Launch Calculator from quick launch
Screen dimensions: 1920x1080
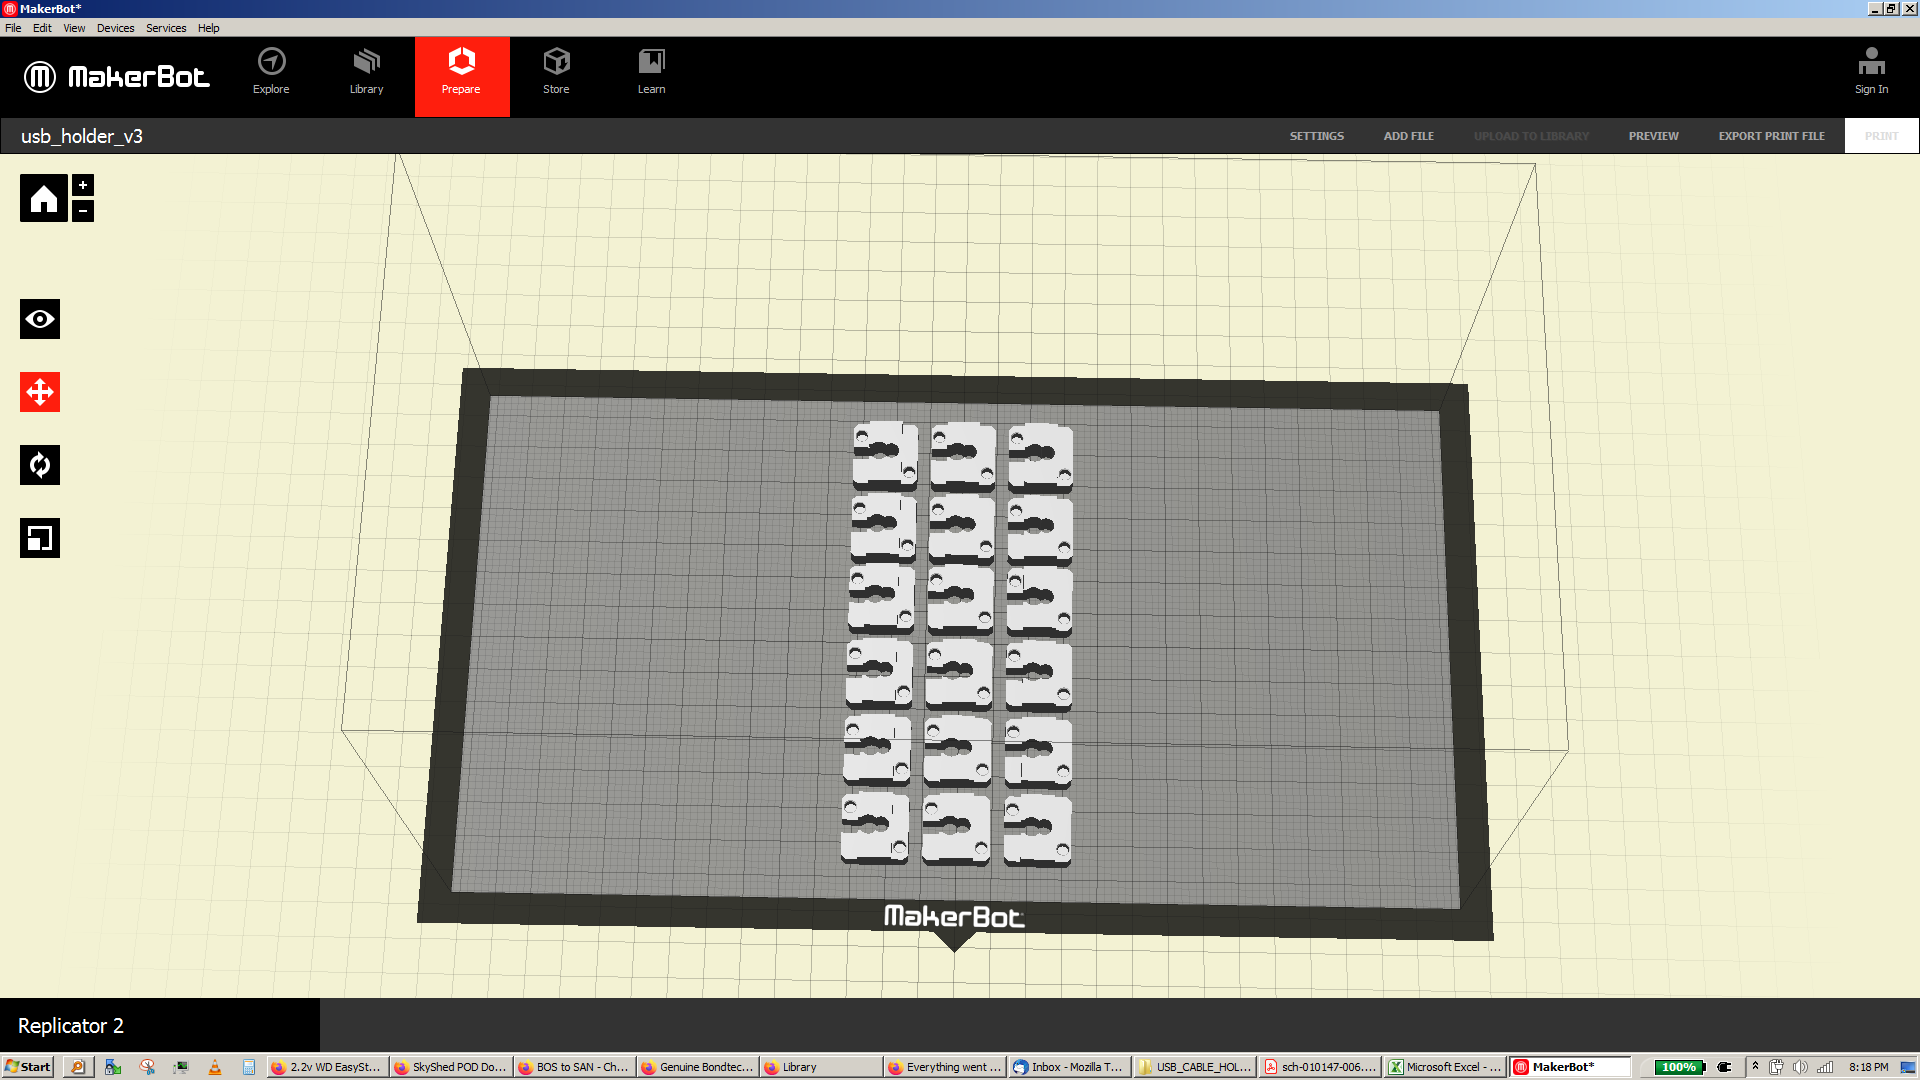248,1067
